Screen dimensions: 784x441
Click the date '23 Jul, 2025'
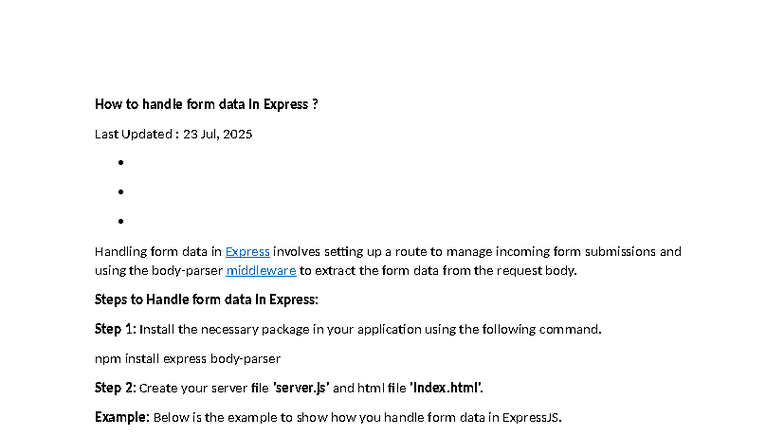tap(218, 134)
